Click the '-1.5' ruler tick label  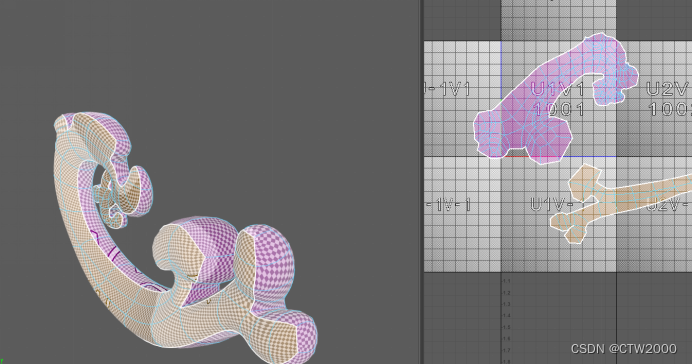pos(506,327)
